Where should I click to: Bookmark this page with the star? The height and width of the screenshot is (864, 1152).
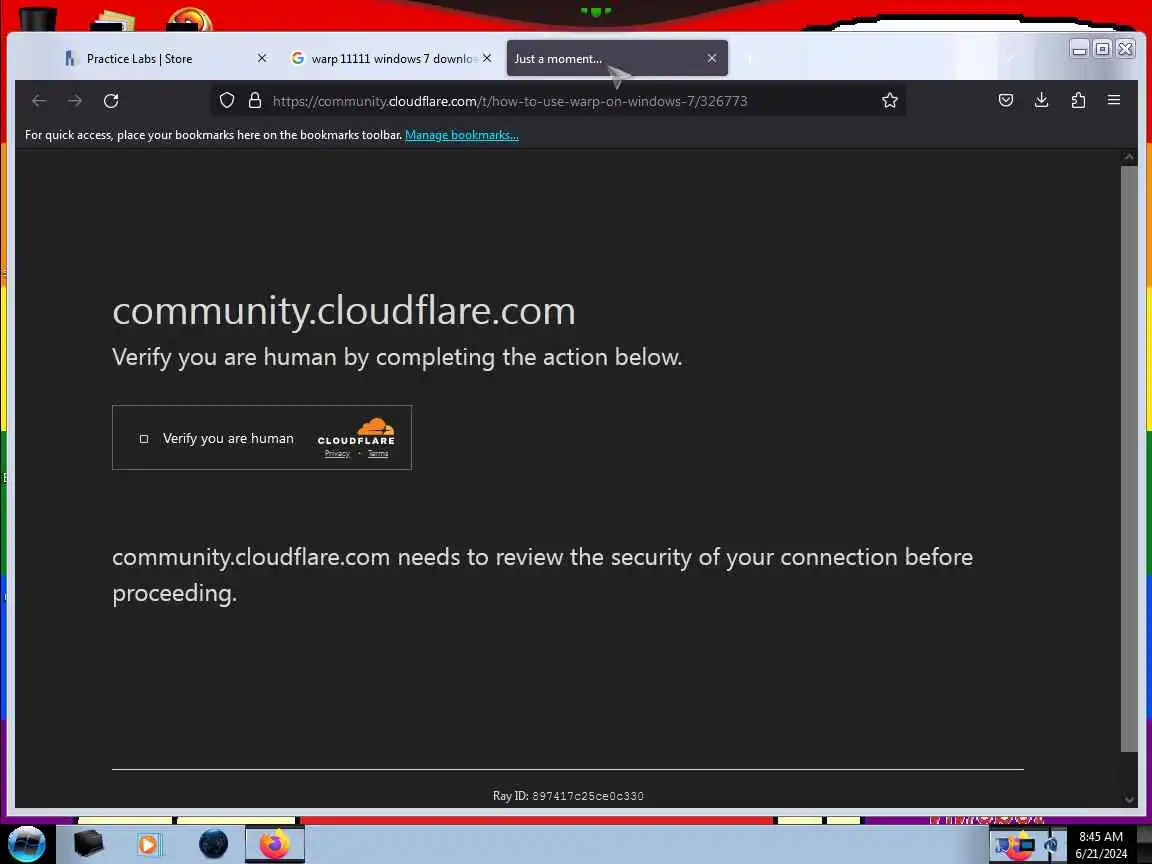click(890, 101)
